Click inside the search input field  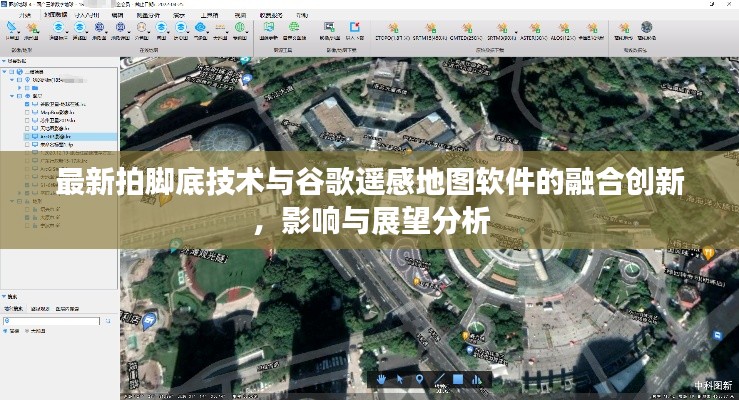pyautogui.click(x=52, y=321)
